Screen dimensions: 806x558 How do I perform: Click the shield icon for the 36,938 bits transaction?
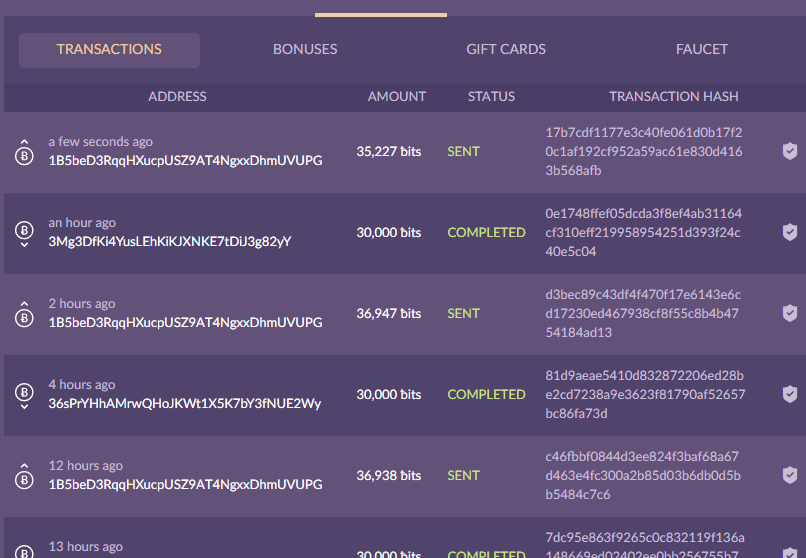(790, 476)
